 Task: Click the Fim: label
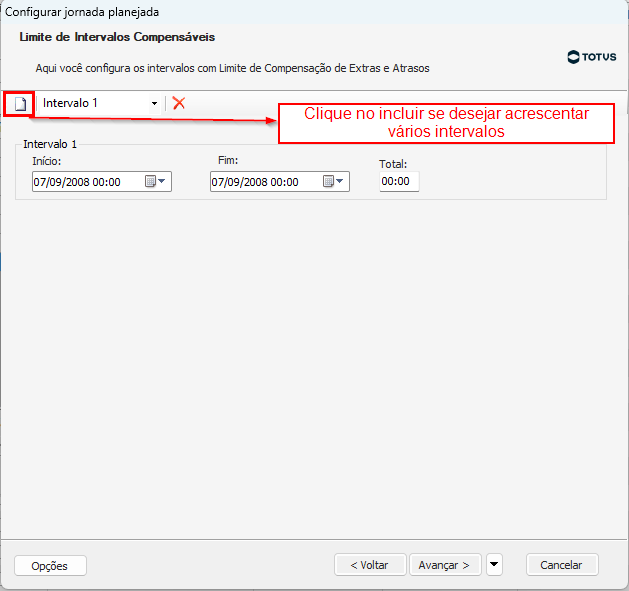click(228, 160)
